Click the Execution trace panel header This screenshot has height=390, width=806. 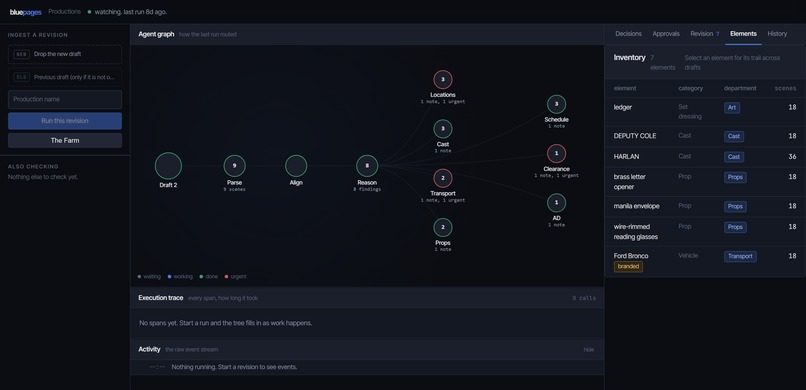coord(367,298)
